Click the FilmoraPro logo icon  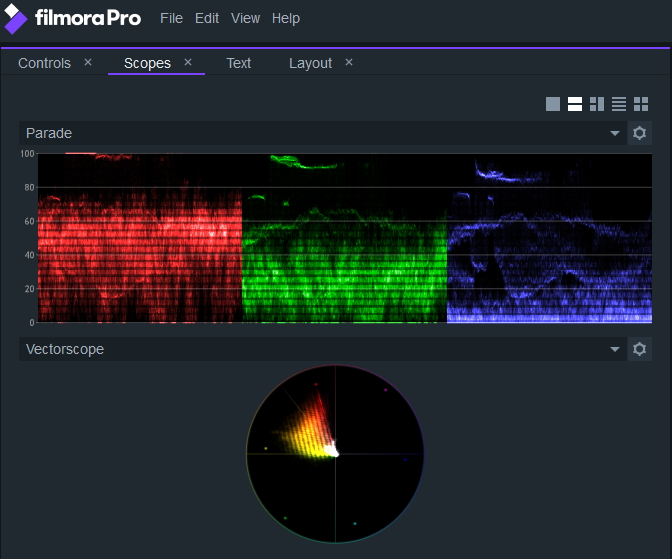16,19
